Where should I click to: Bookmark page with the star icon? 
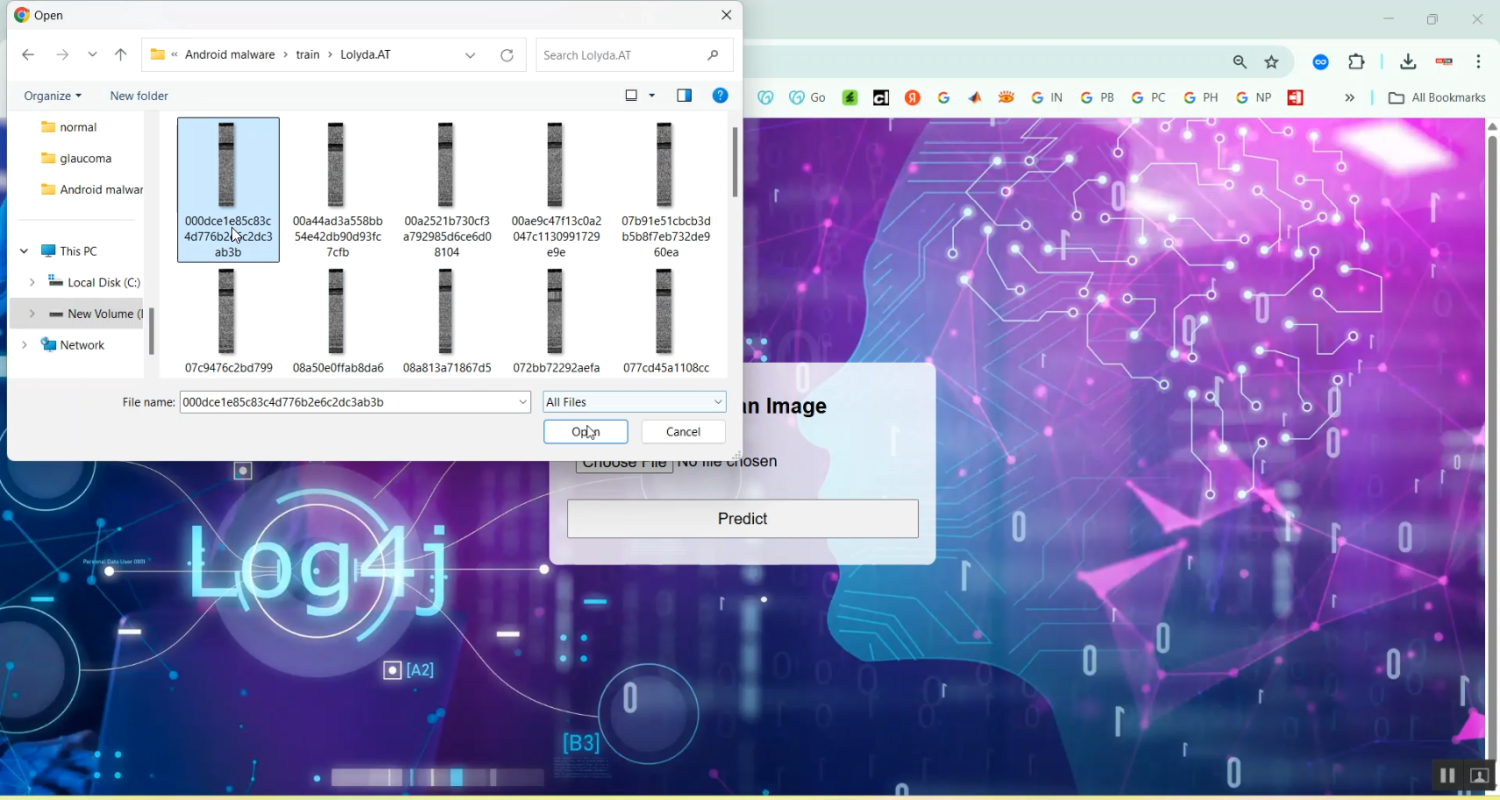pos(1271,62)
